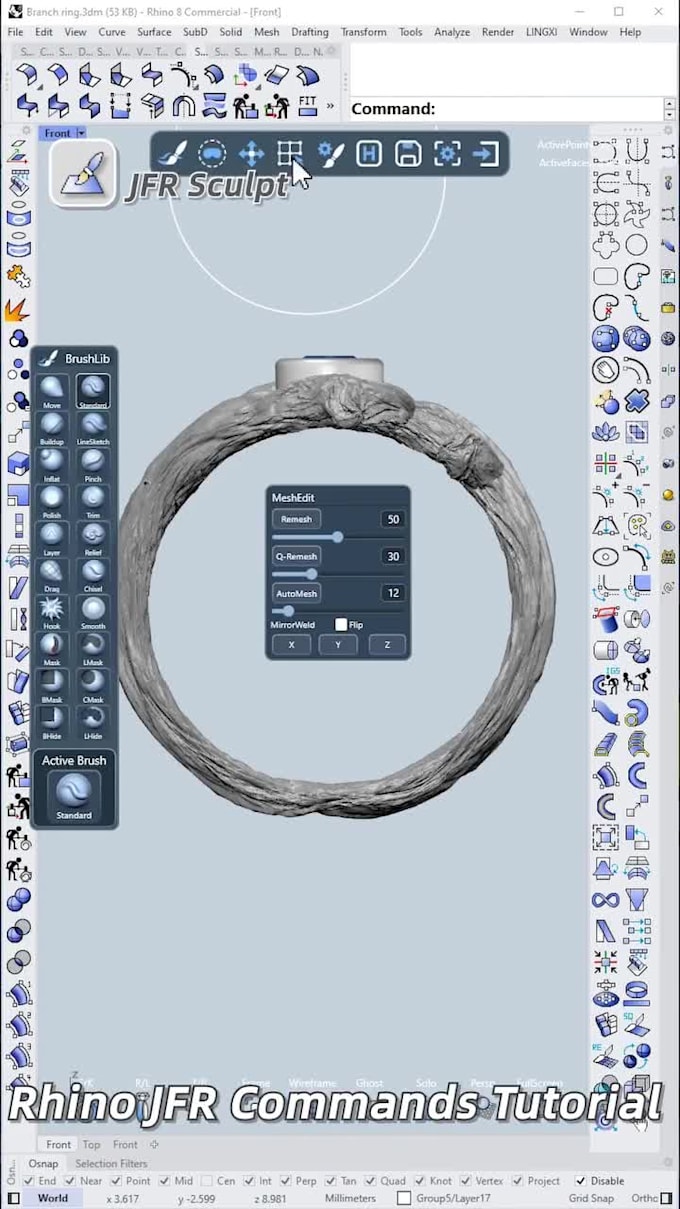The height and width of the screenshot is (1209, 680).
Task: Open the Surface menu
Action: 154,32
